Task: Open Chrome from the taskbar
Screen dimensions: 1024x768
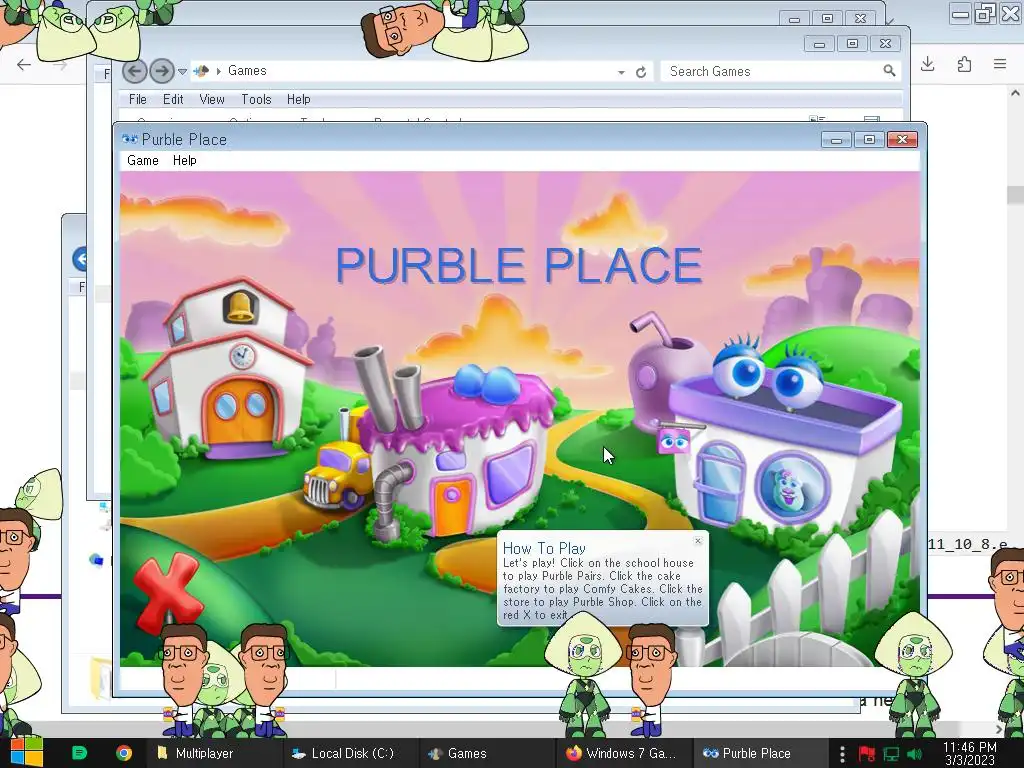Action: click(124, 753)
